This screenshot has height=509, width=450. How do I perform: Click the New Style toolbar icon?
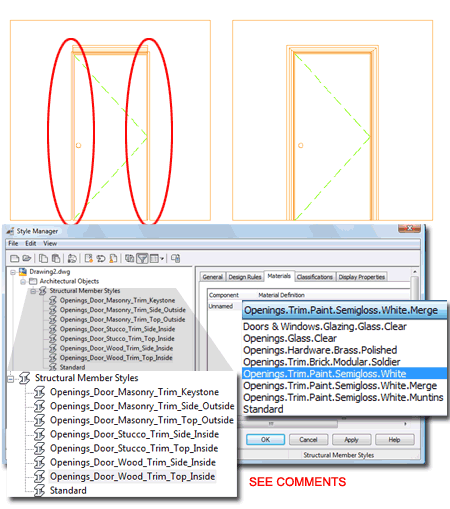[x=88, y=258]
